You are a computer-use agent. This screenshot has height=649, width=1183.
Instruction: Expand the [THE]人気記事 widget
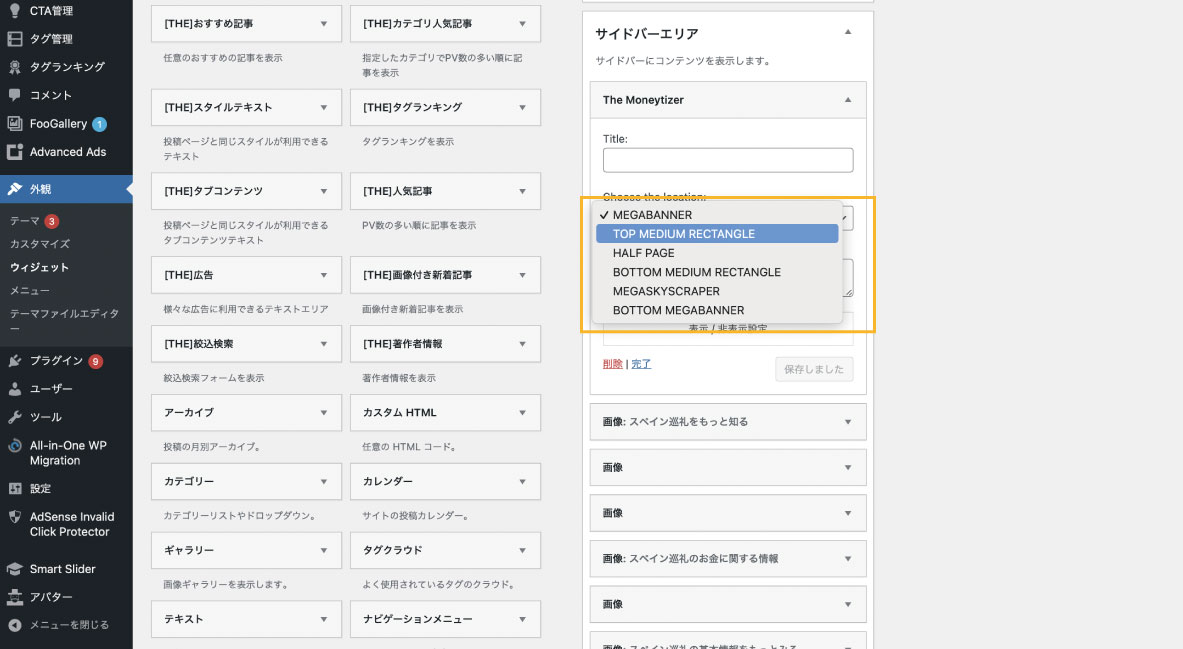coord(522,192)
